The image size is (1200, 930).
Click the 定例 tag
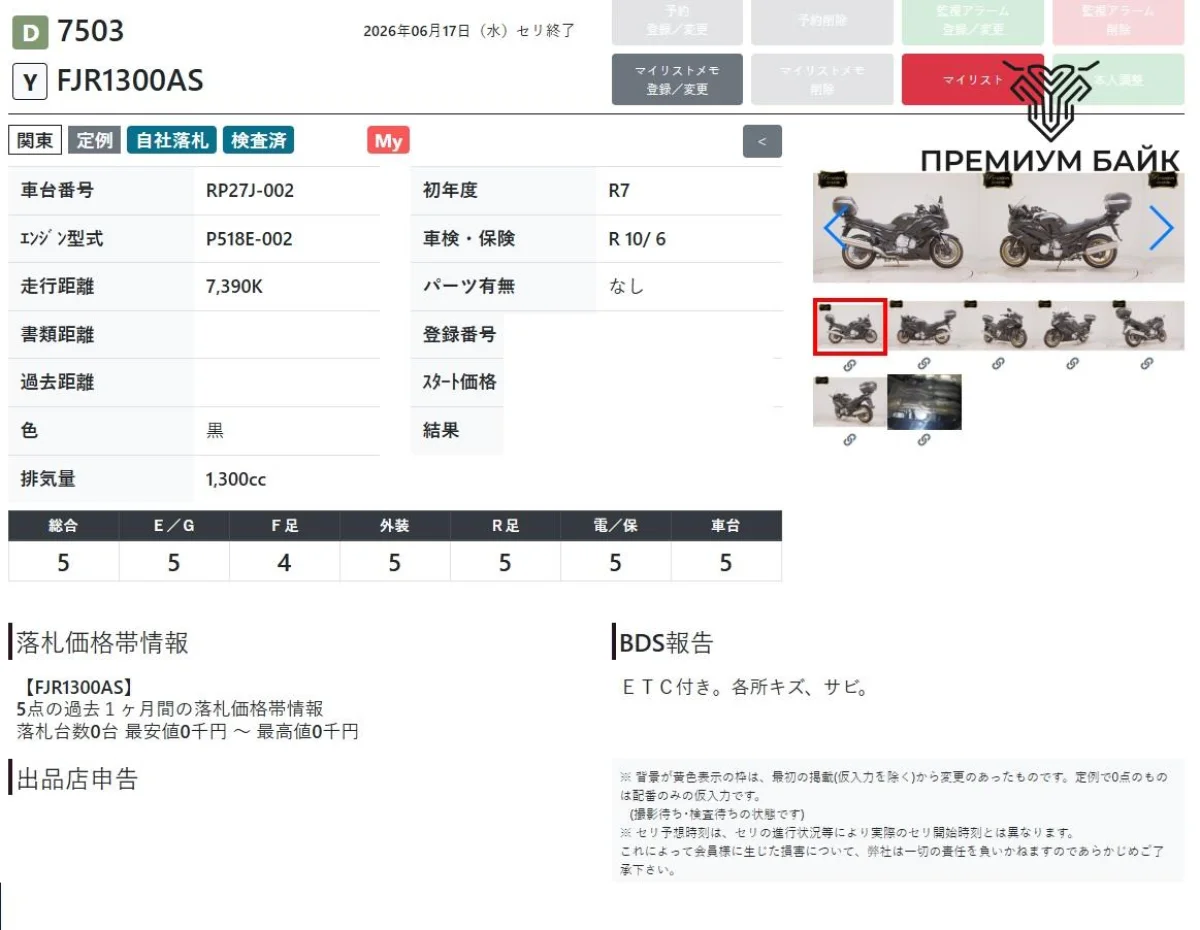95,141
